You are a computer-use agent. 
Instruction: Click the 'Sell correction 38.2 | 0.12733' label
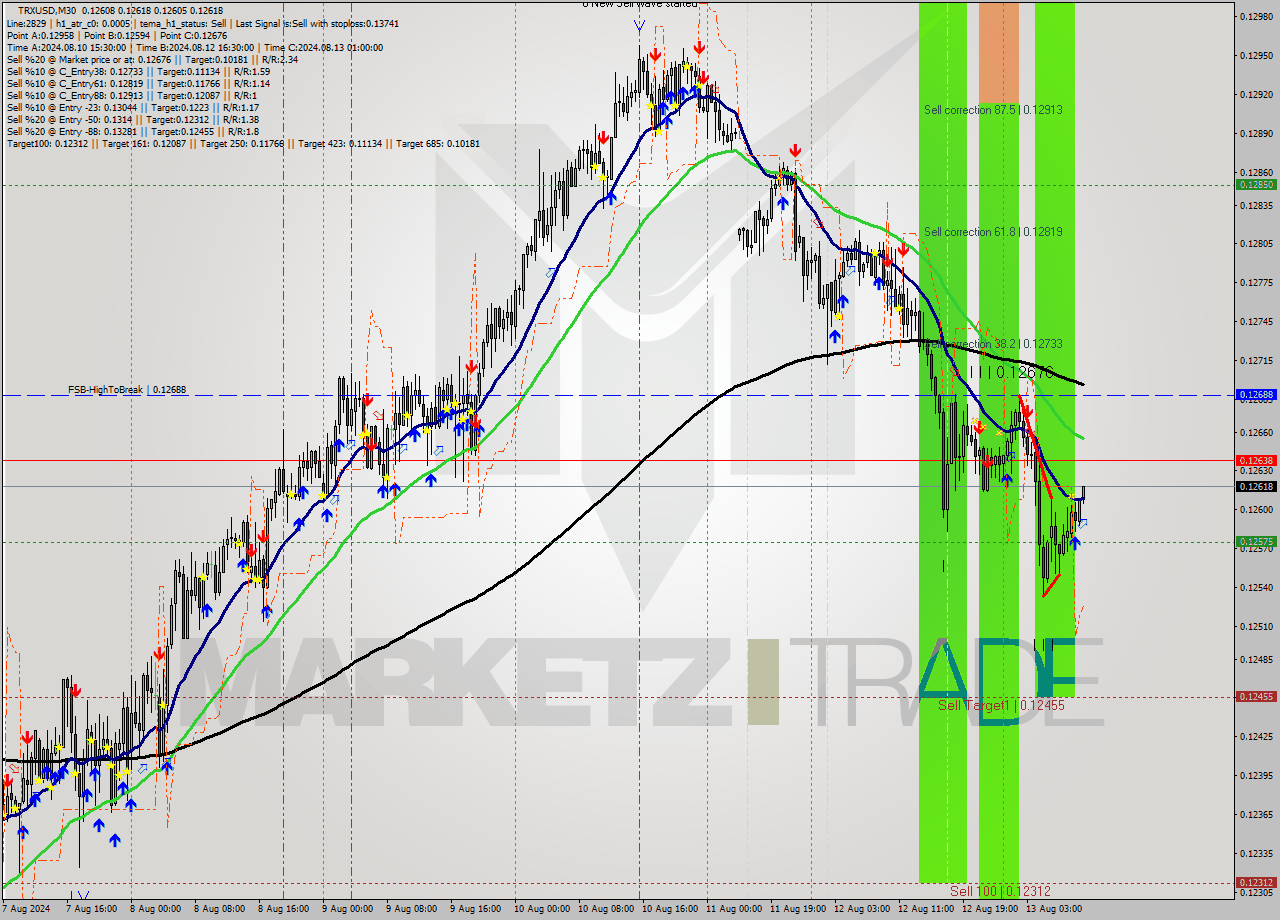click(x=993, y=344)
